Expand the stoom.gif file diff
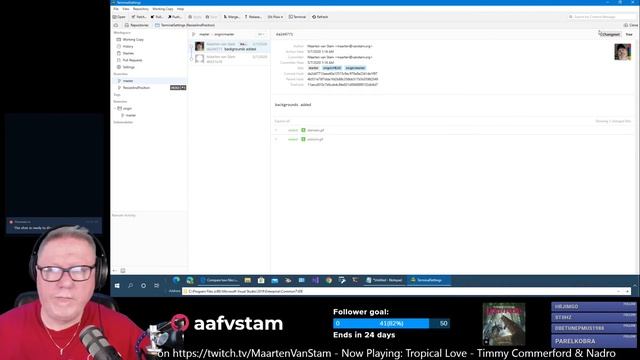Viewport: 640px width, 360px height. click(x=276, y=139)
